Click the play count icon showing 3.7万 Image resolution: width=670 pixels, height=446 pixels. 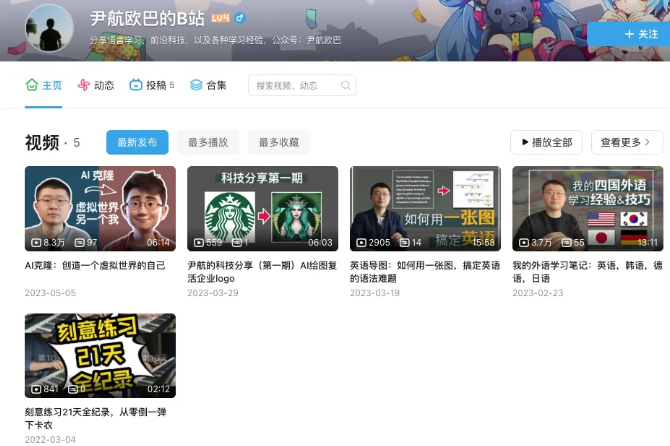click(523, 243)
